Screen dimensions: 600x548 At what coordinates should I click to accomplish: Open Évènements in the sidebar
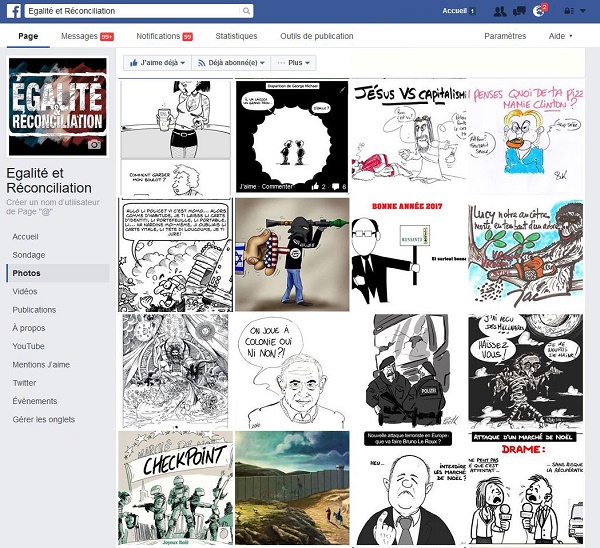35,401
